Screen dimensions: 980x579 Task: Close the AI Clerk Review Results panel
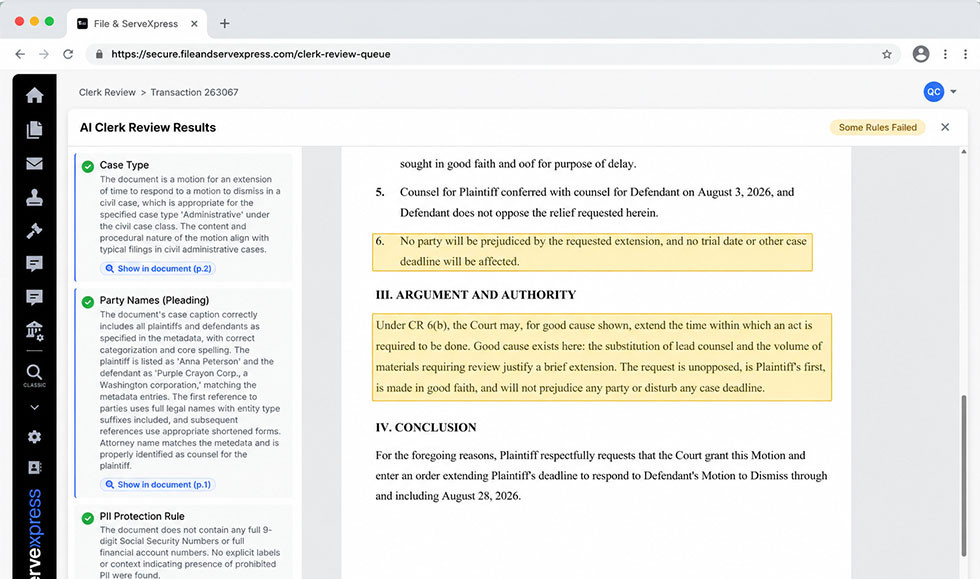(x=945, y=128)
